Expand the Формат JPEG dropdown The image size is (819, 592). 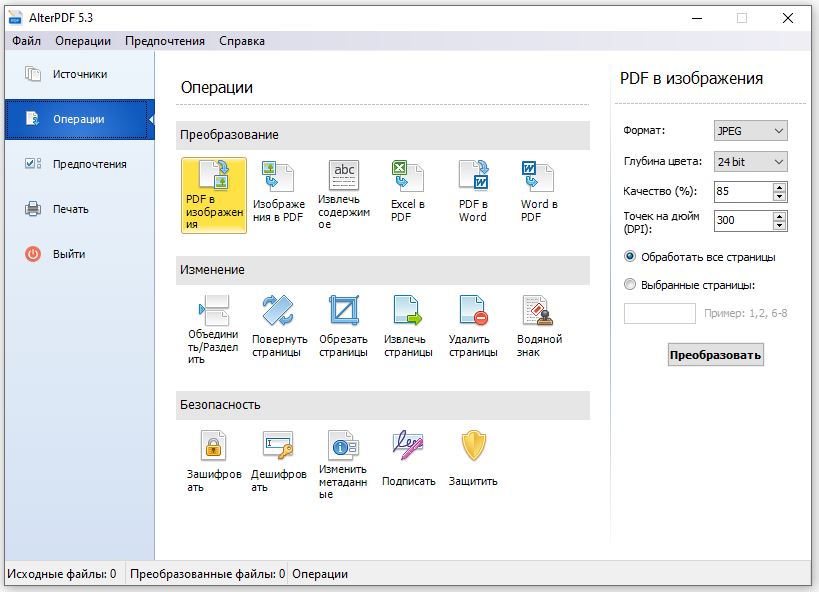click(x=751, y=131)
